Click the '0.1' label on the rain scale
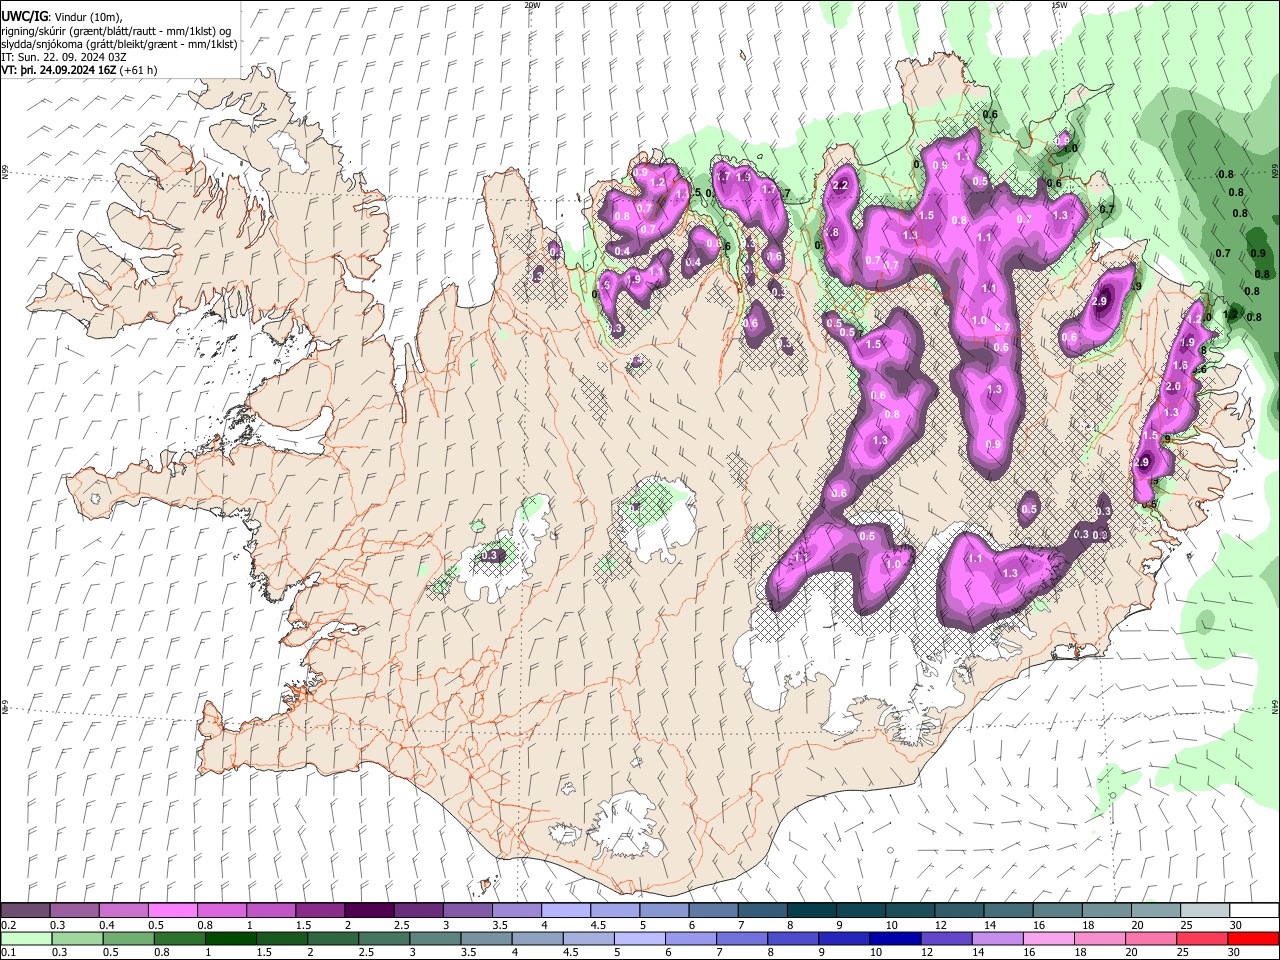The height and width of the screenshot is (960, 1280). pyautogui.click(x=8, y=953)
